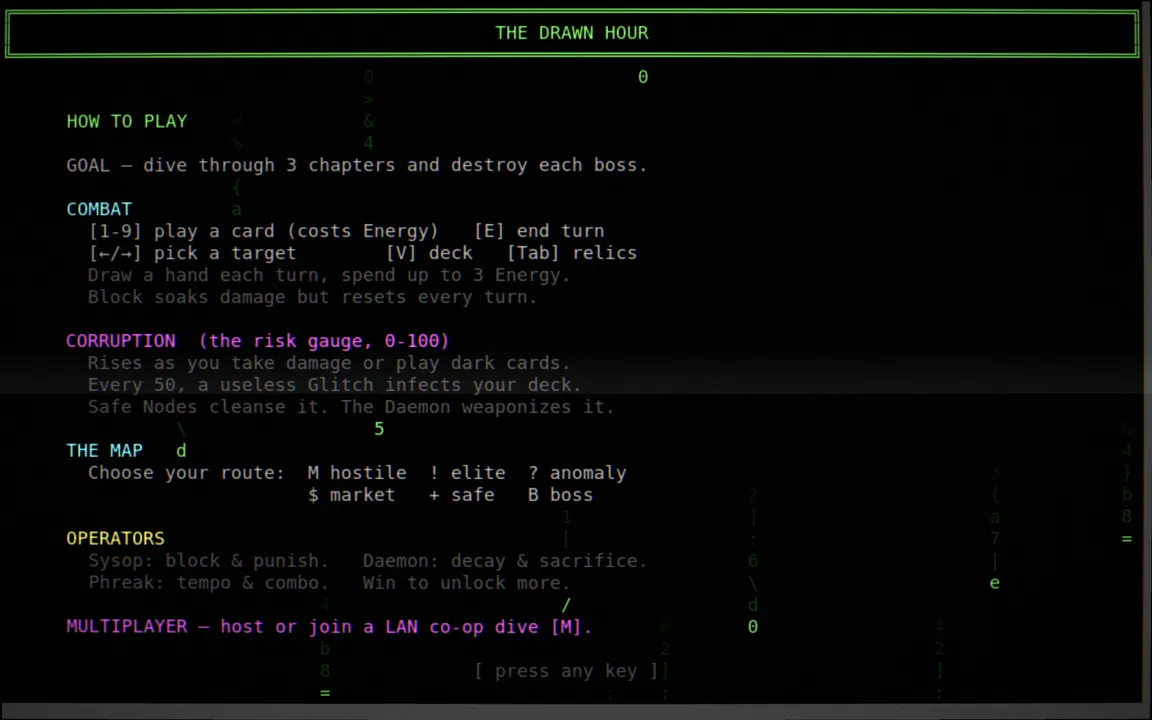
Task: Select the $ market map symbol
Action: 352,494
